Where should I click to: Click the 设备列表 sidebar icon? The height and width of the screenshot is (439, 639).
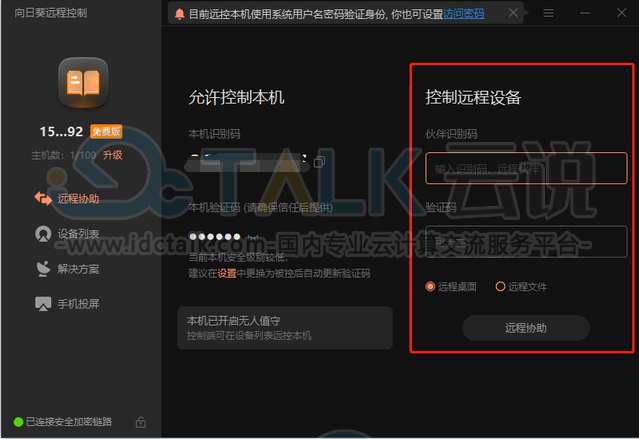[x=43, y=234]
